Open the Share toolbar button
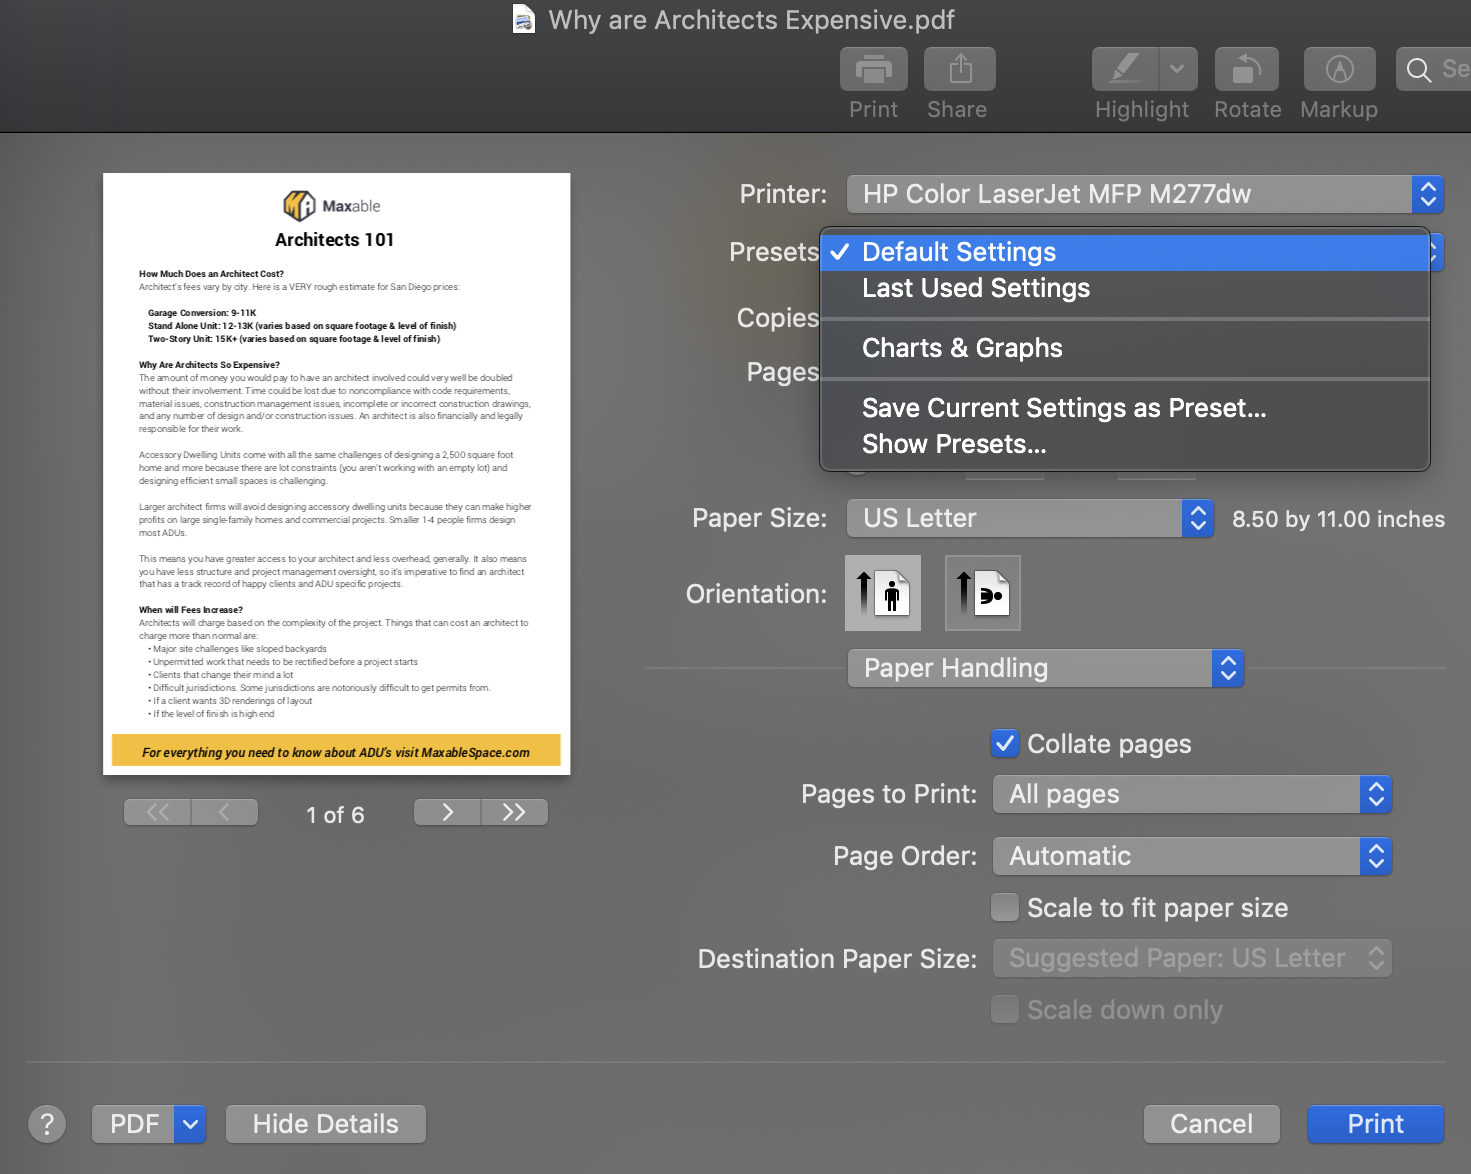The image size is (1471, 1174). tap(960, 70)
